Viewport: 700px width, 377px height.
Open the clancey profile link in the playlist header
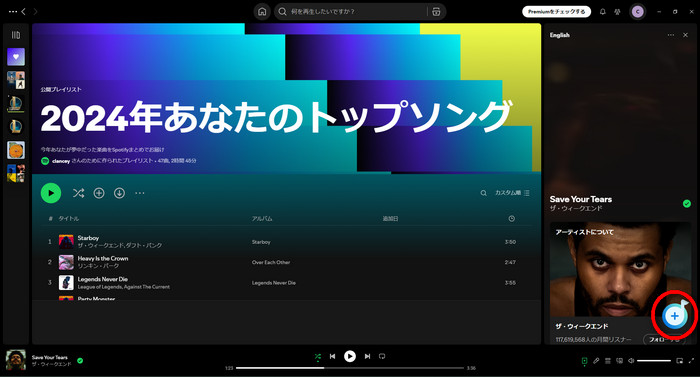pyautogui.click(x=61, y=161)
